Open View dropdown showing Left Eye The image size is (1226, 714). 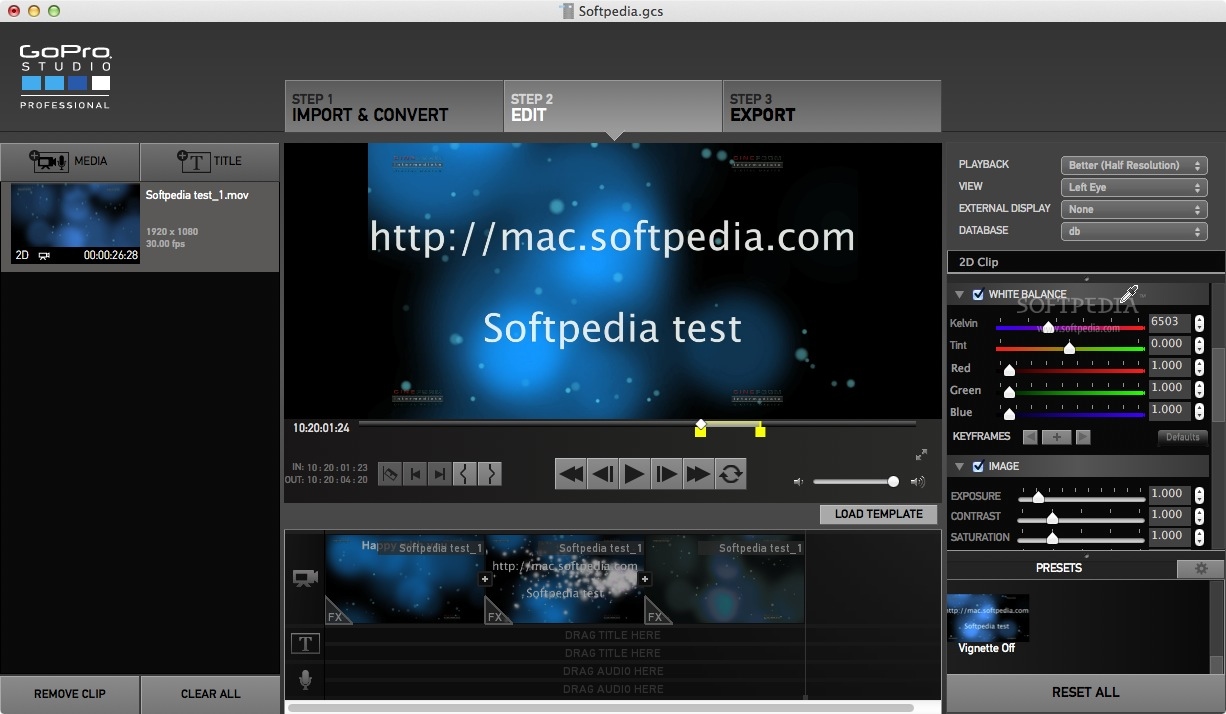click(1134, 187)
